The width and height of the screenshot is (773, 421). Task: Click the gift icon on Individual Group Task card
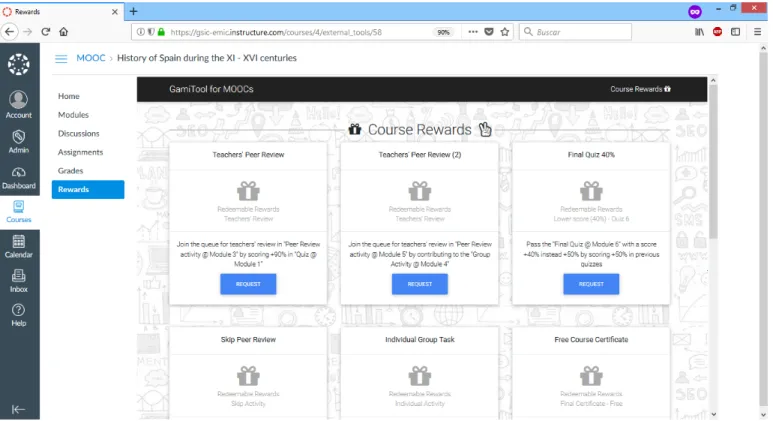pos(420,376)
